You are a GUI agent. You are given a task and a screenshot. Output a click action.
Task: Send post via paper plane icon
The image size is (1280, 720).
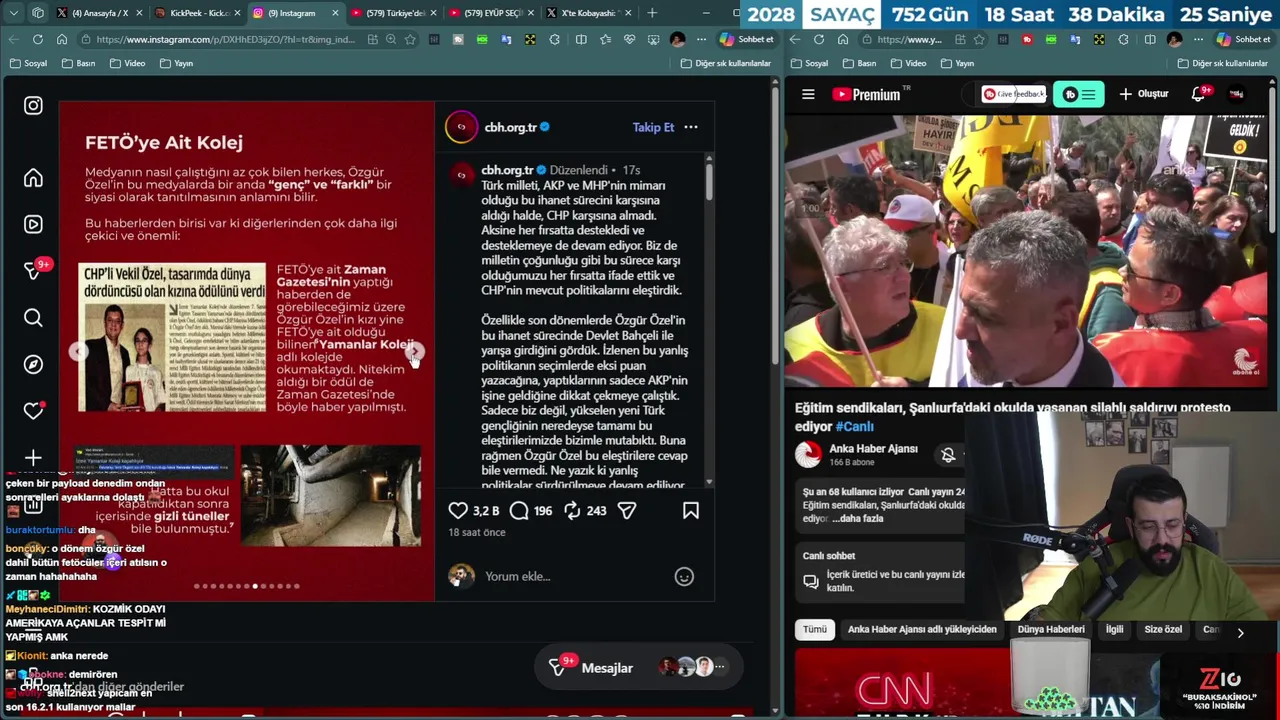click(627, 510)
